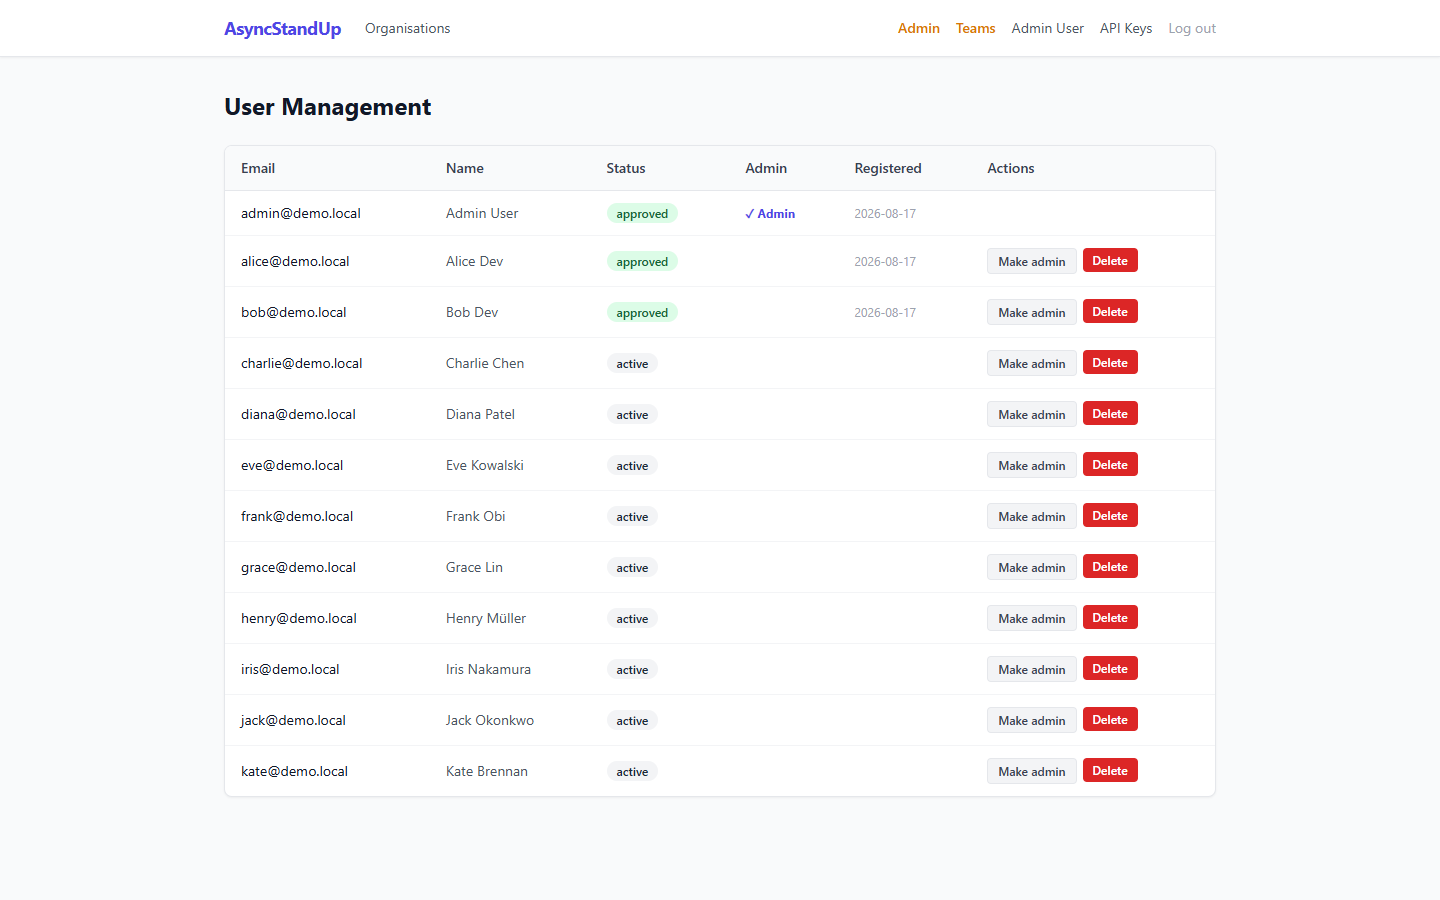This screenshot has height=900, width=1440.
Task: Promote Eve Kowalski to admin
Action: pos(1031,465)
